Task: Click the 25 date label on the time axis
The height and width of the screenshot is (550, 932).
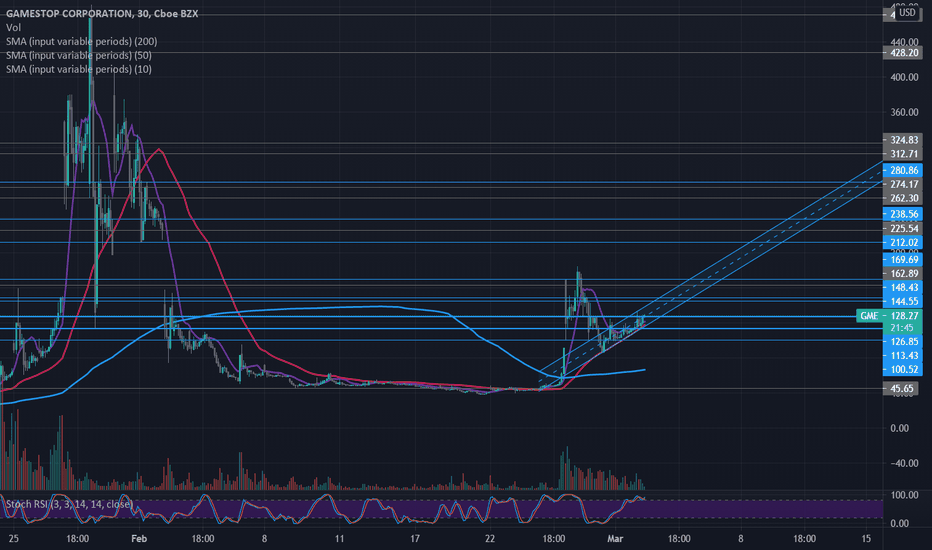Action: tap(14, 539)
